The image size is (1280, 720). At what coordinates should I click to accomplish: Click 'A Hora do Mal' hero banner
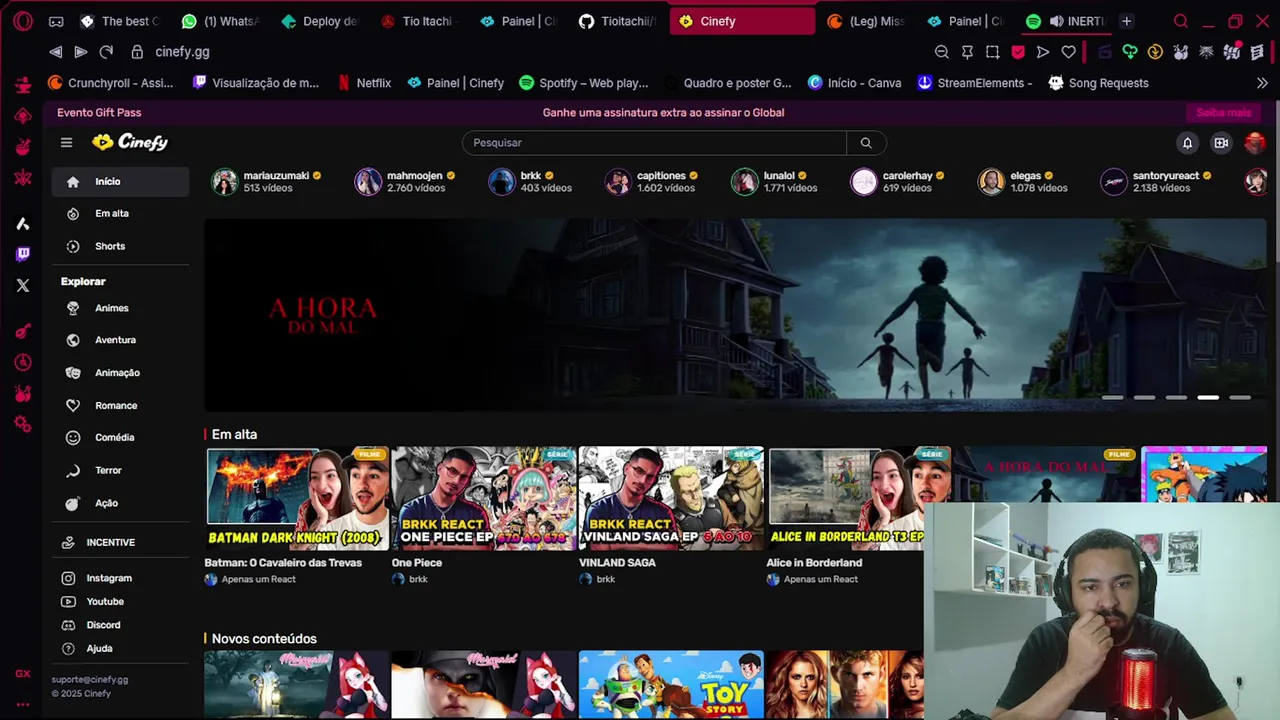coord(735,315)
